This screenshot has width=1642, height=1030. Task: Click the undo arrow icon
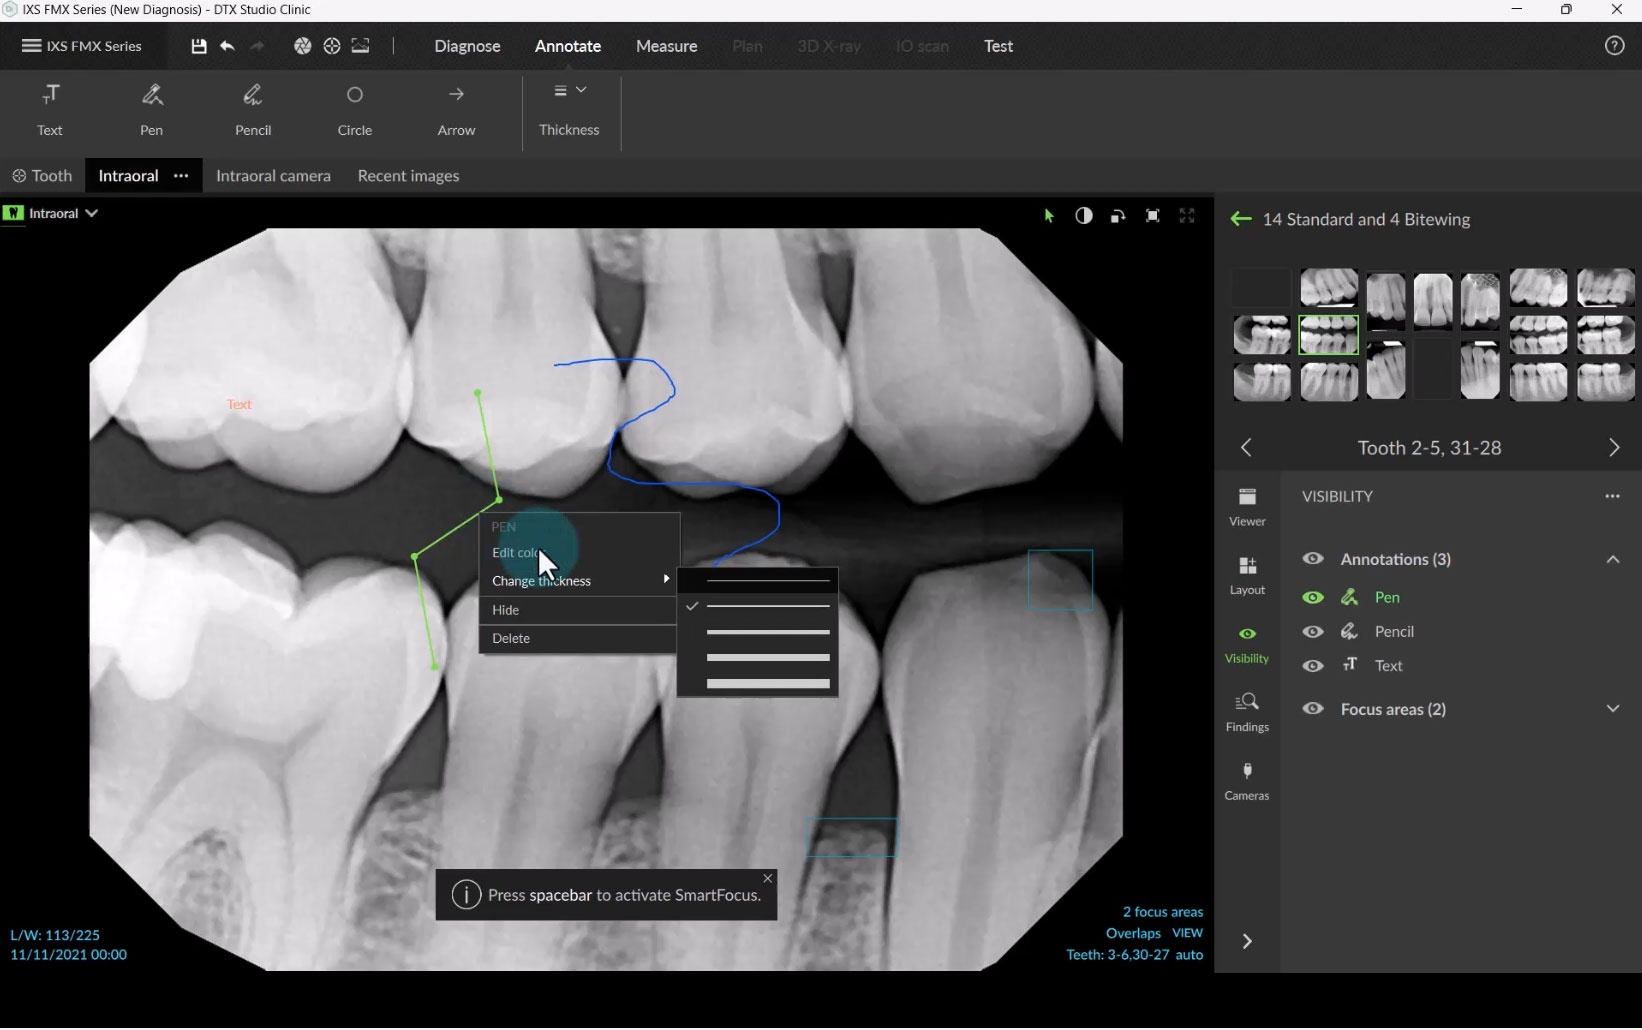point(227,46)
